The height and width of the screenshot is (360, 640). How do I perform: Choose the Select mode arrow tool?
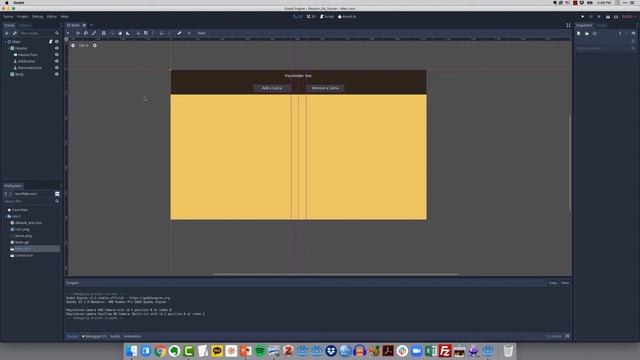[x=69, y=33]
